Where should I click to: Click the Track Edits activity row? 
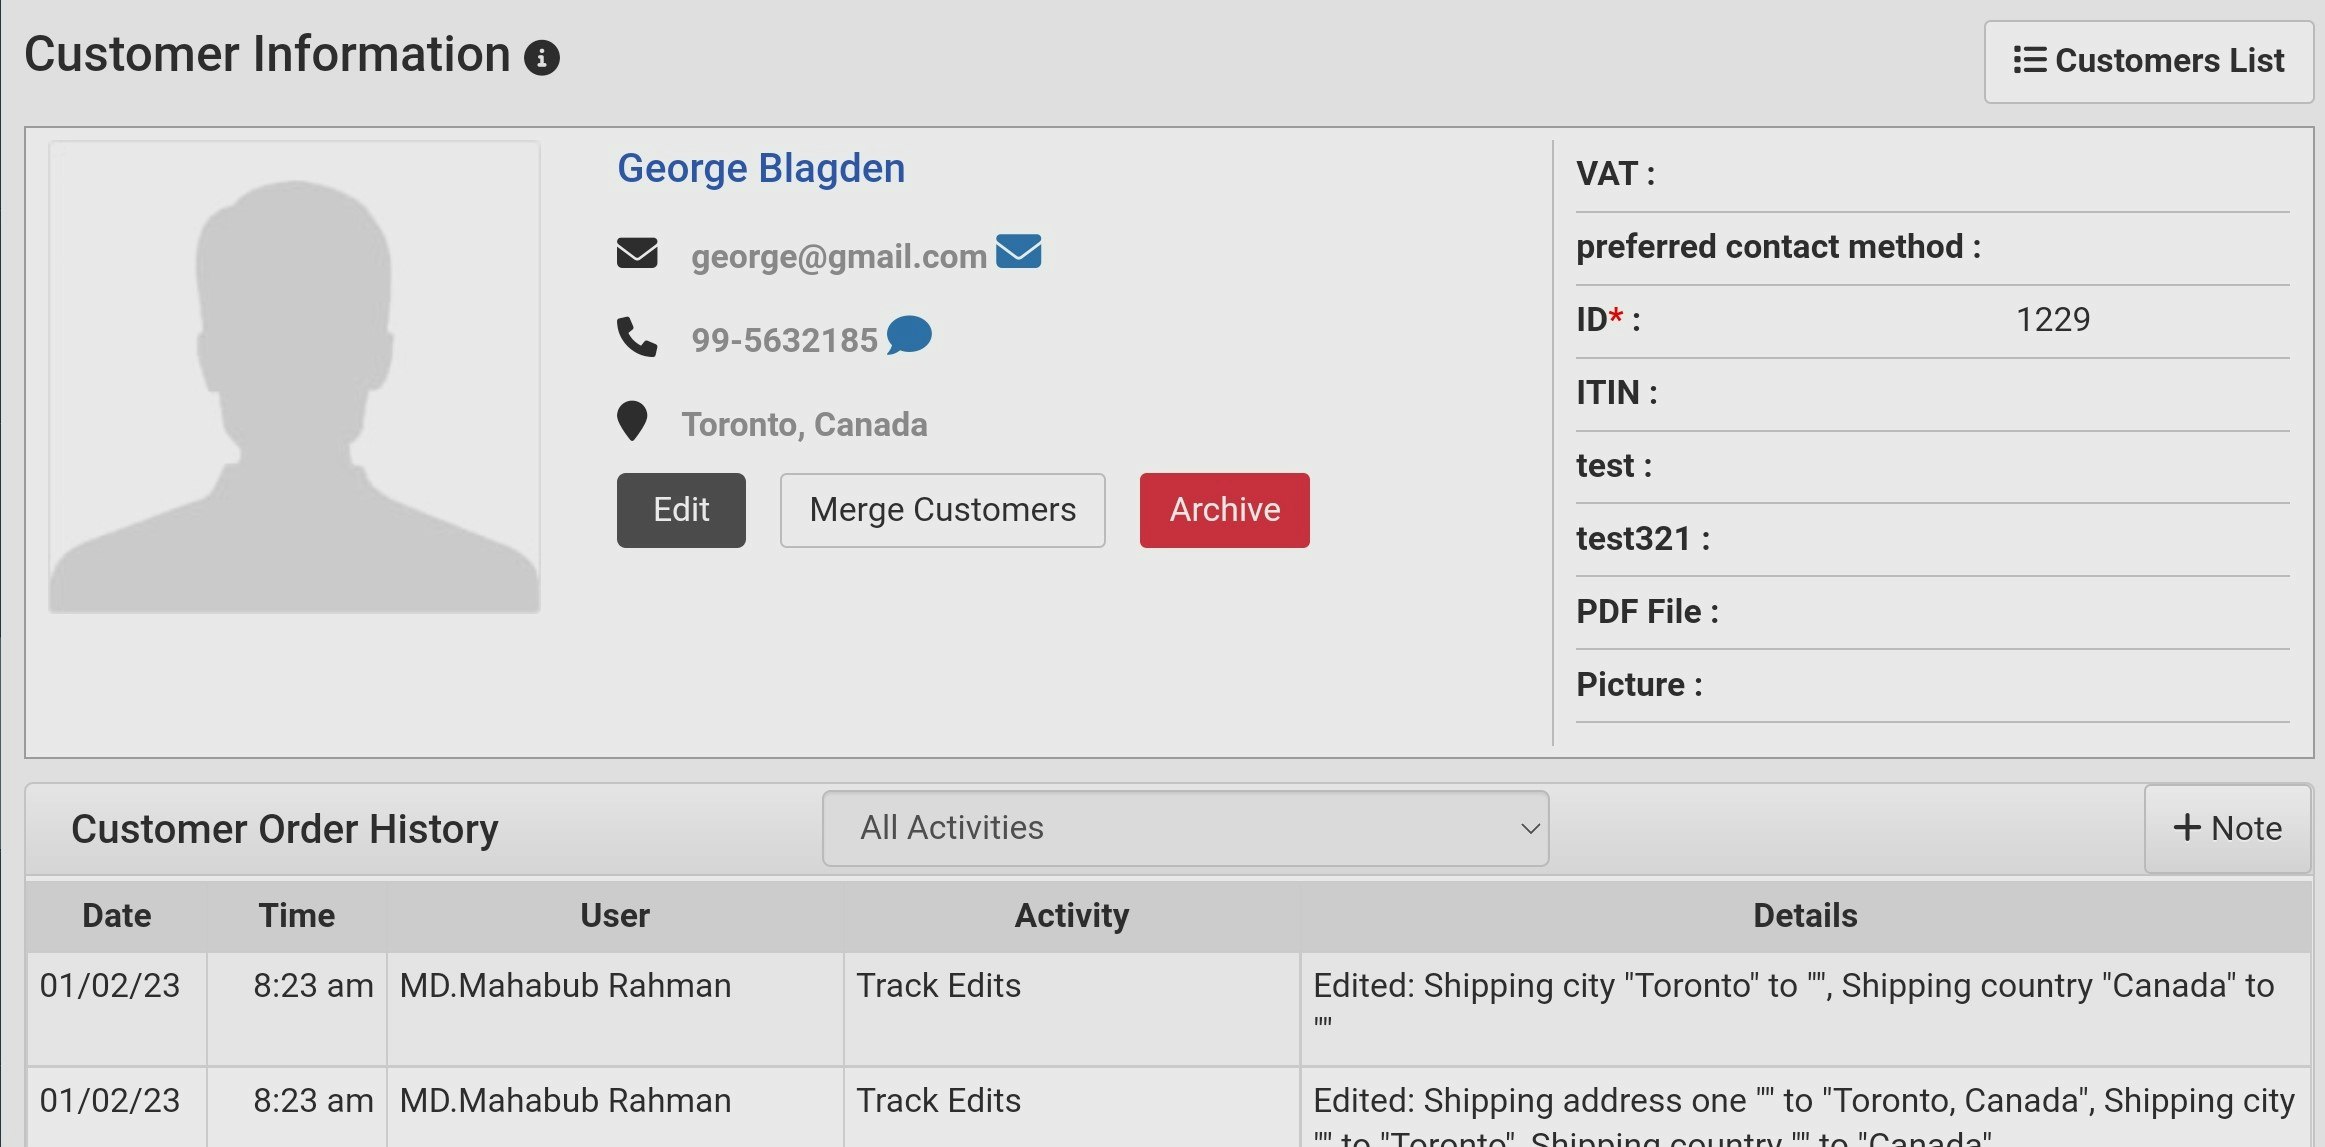(939, 985)
